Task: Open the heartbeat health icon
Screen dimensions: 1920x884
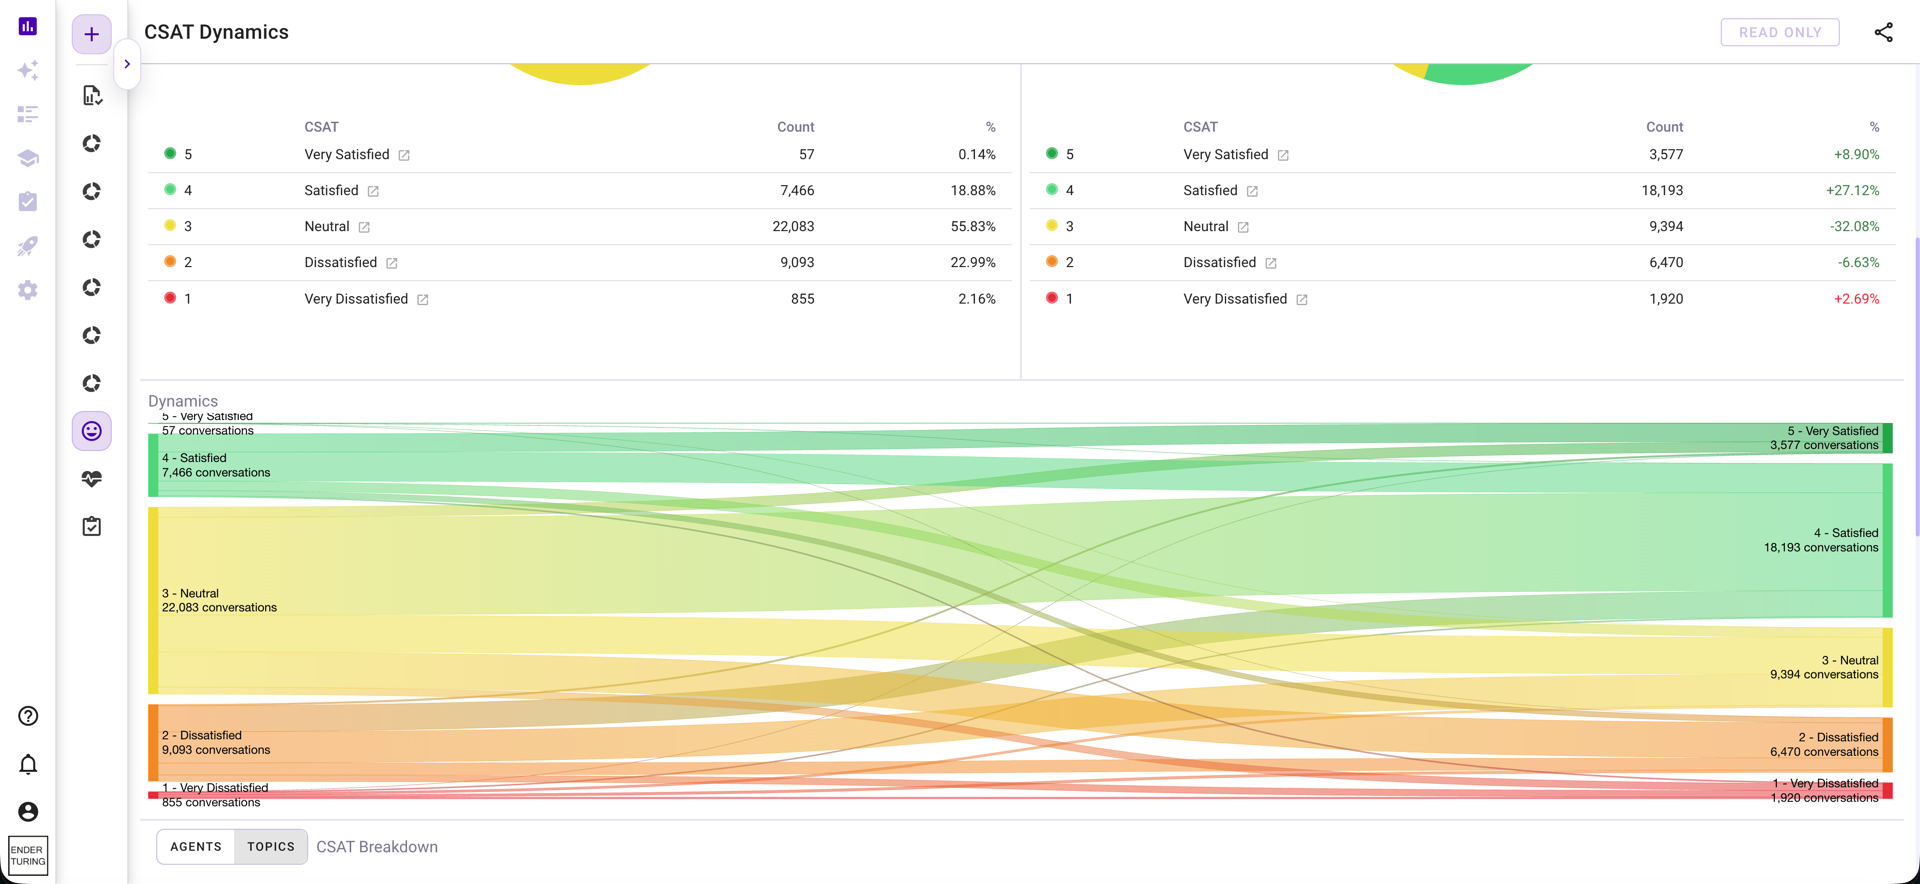Action: tap(92, 479)
